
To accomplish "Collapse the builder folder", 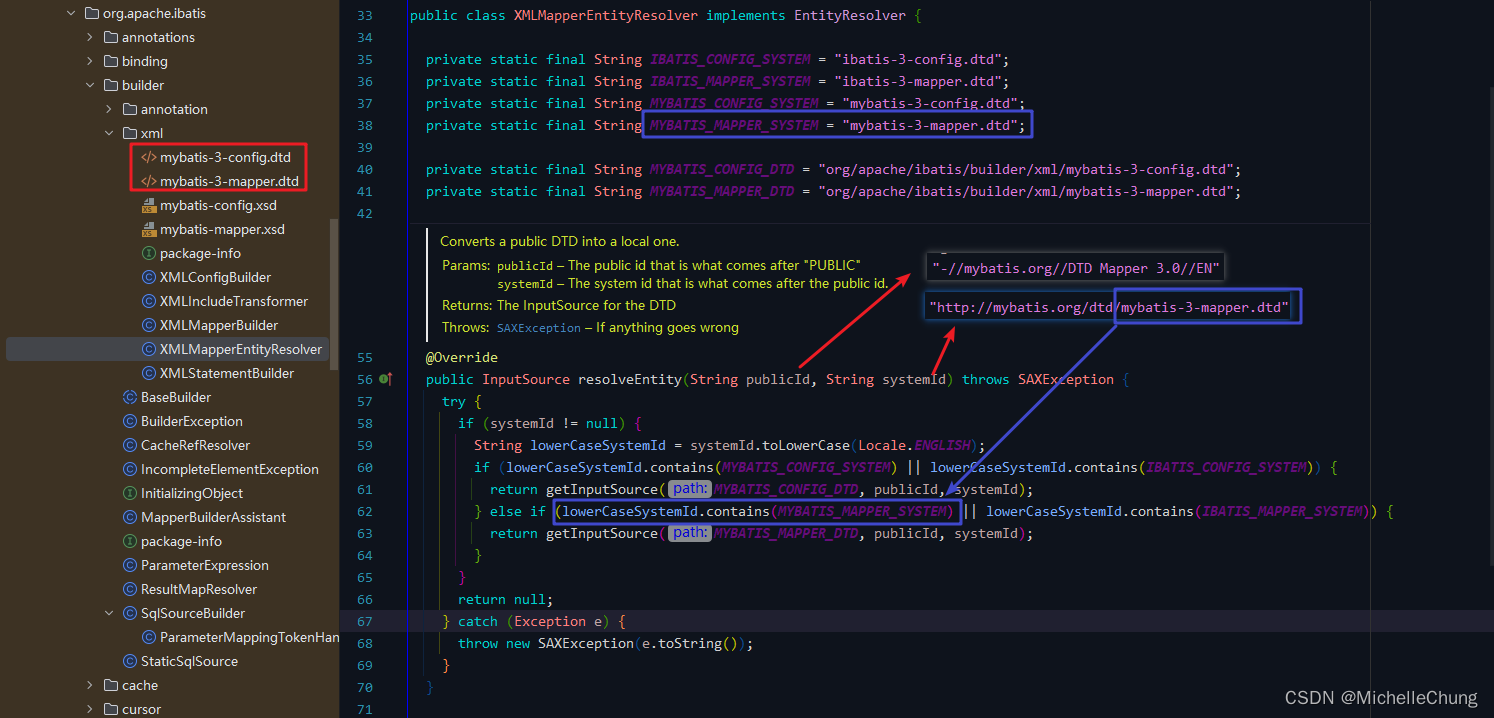I will [x=90, y=85].
